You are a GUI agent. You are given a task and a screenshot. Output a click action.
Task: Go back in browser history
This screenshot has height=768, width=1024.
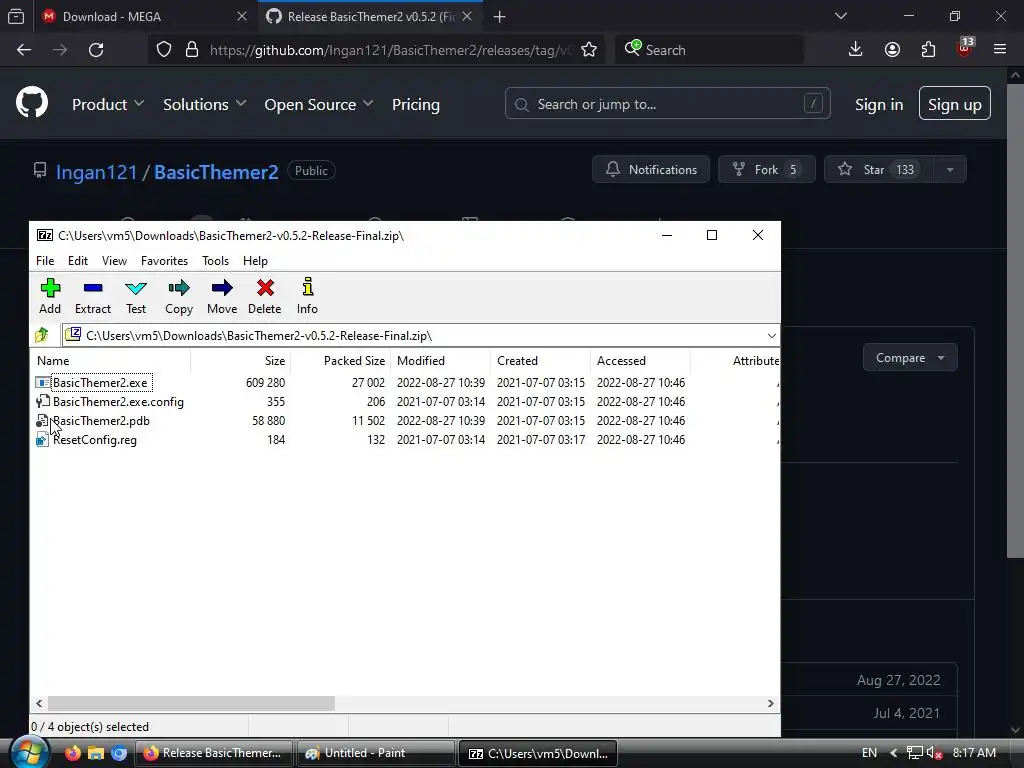pos(24,50)
